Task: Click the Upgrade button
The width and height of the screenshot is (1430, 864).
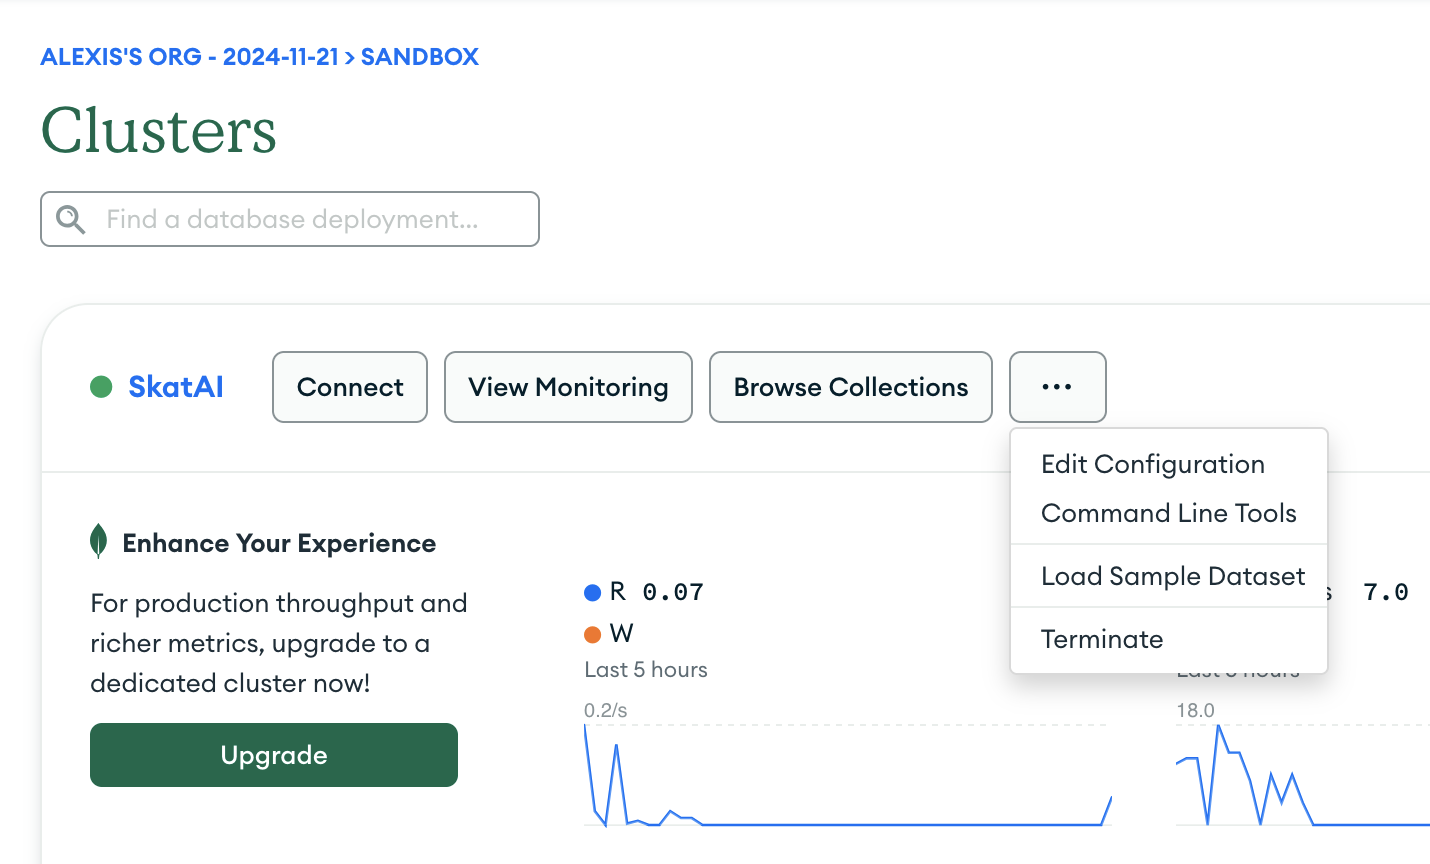Action: pyautogui.click(x=273, y=755)
